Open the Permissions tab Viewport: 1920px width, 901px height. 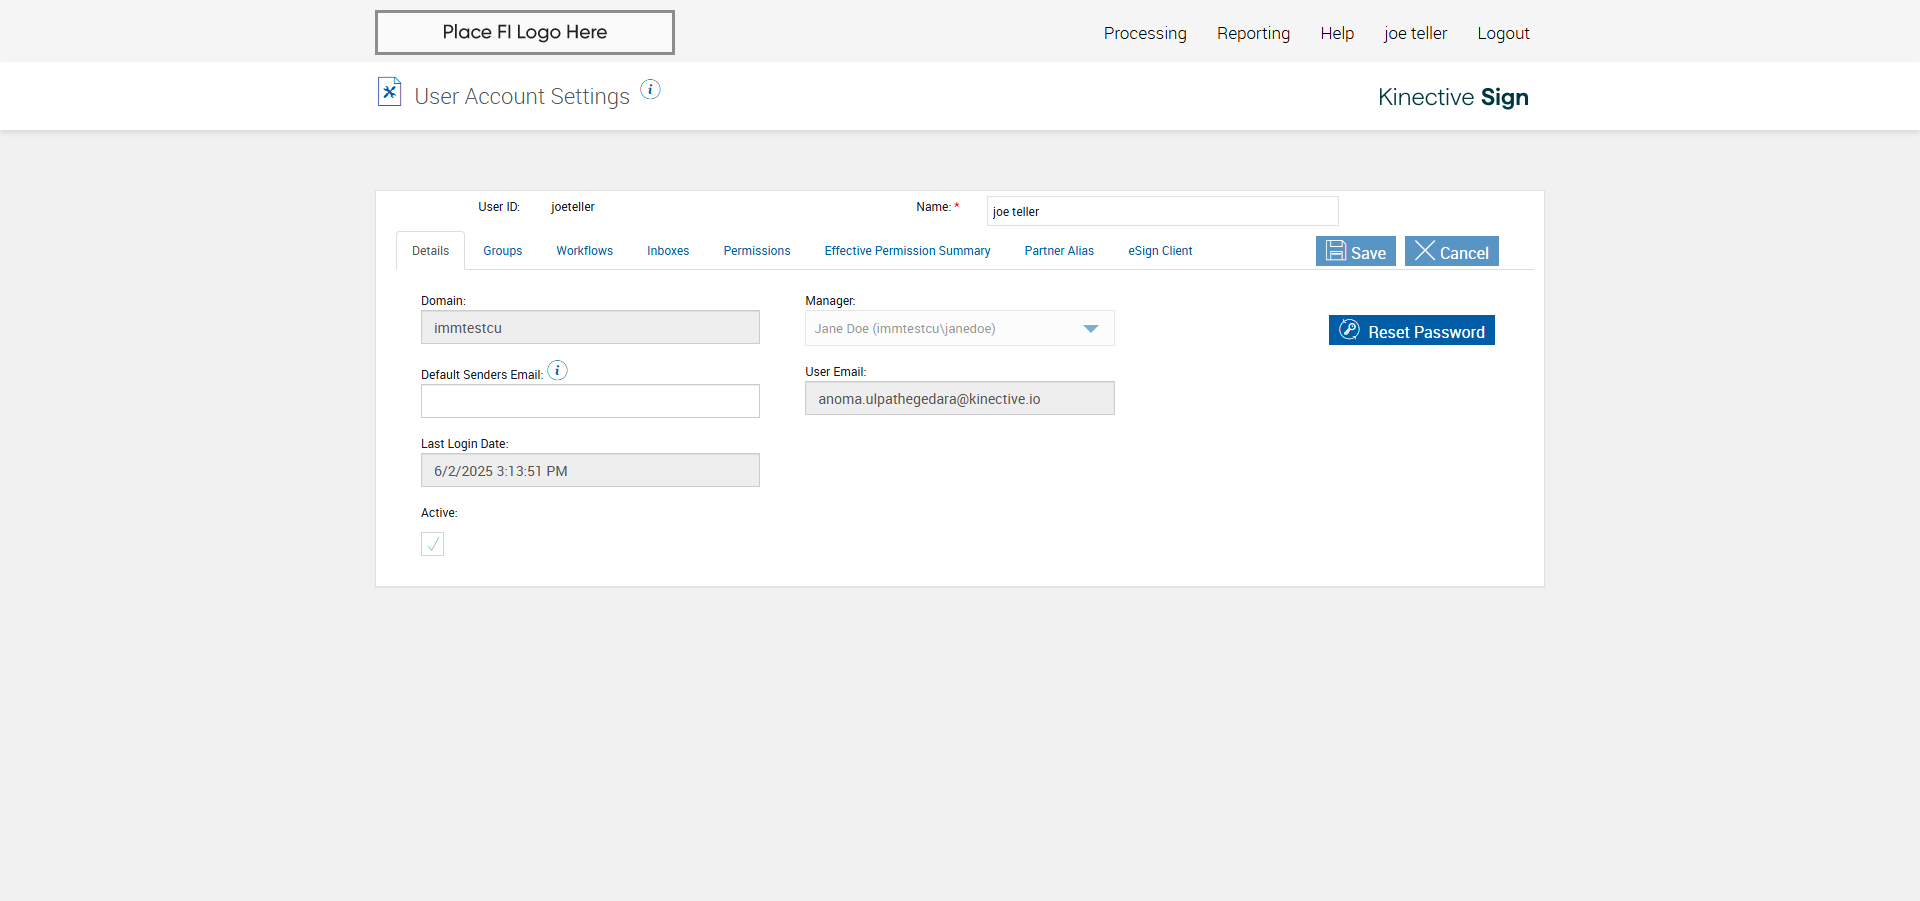tap(757, 251)
